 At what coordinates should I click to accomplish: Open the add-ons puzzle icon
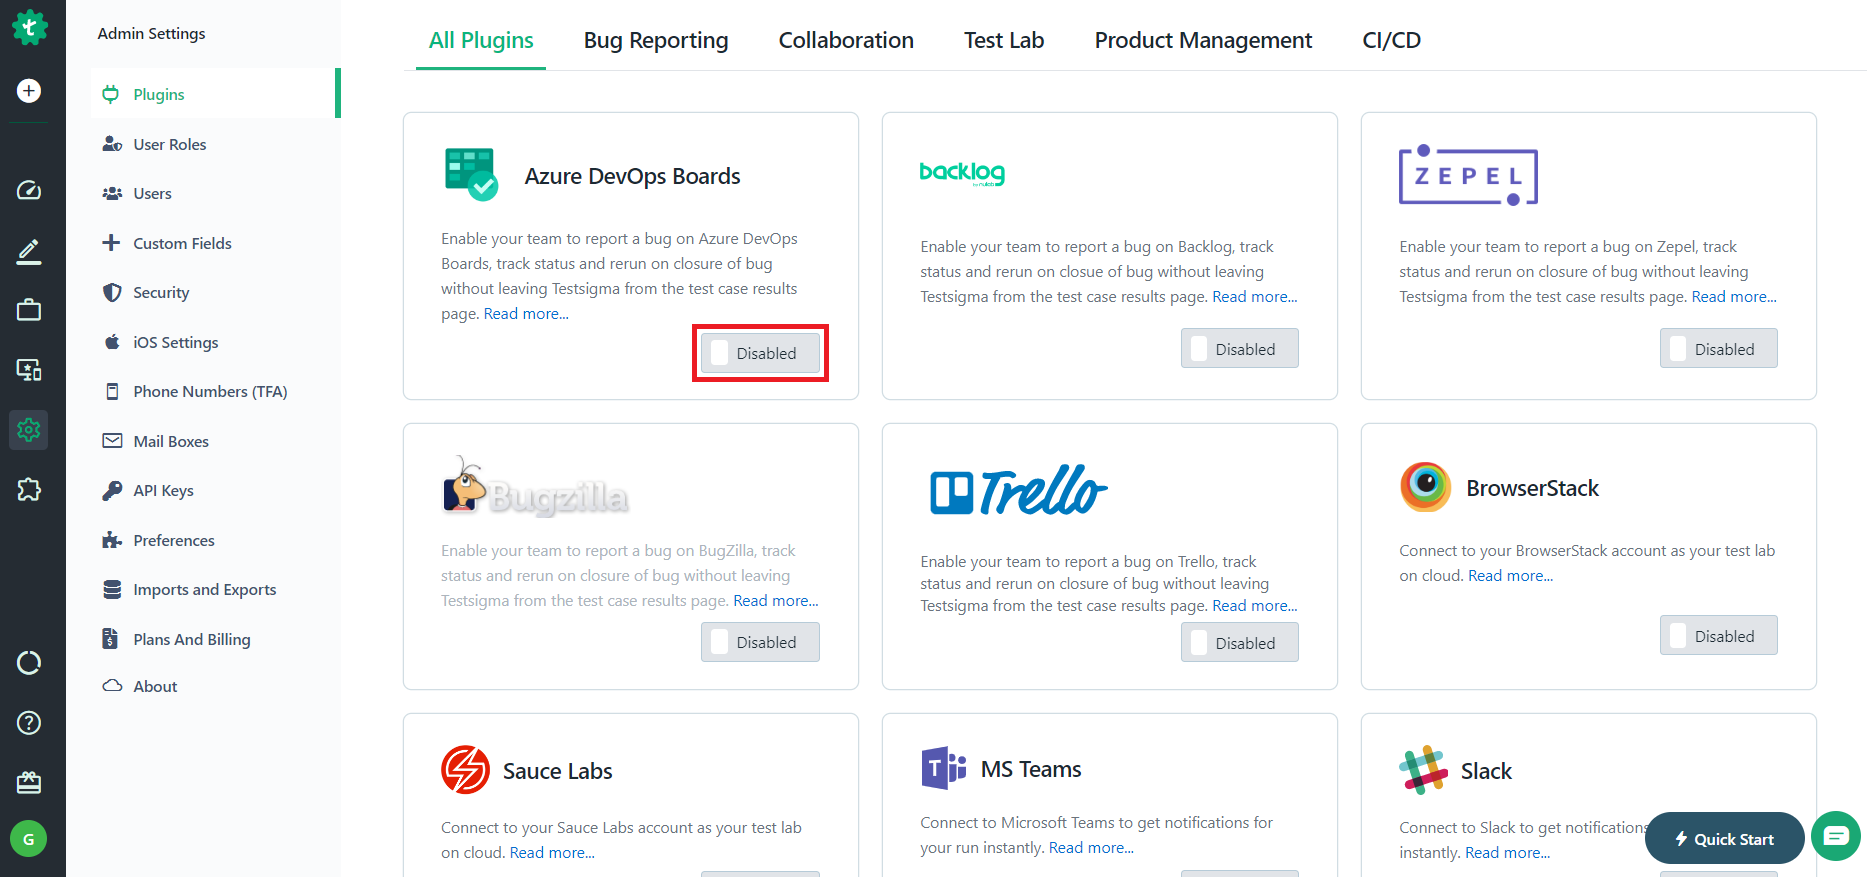click(x=29, y=490)
